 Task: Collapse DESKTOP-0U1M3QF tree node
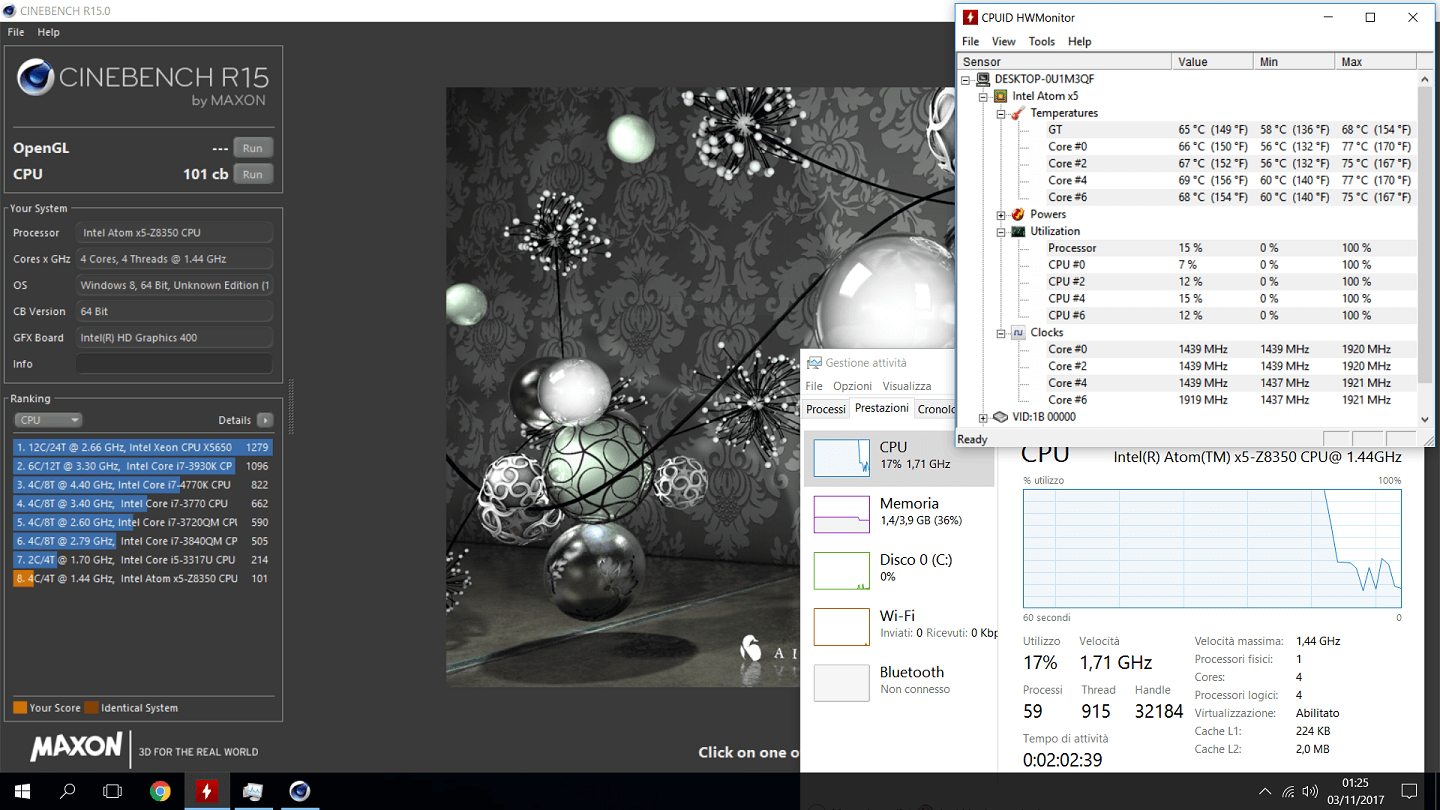tap(966, 80)
